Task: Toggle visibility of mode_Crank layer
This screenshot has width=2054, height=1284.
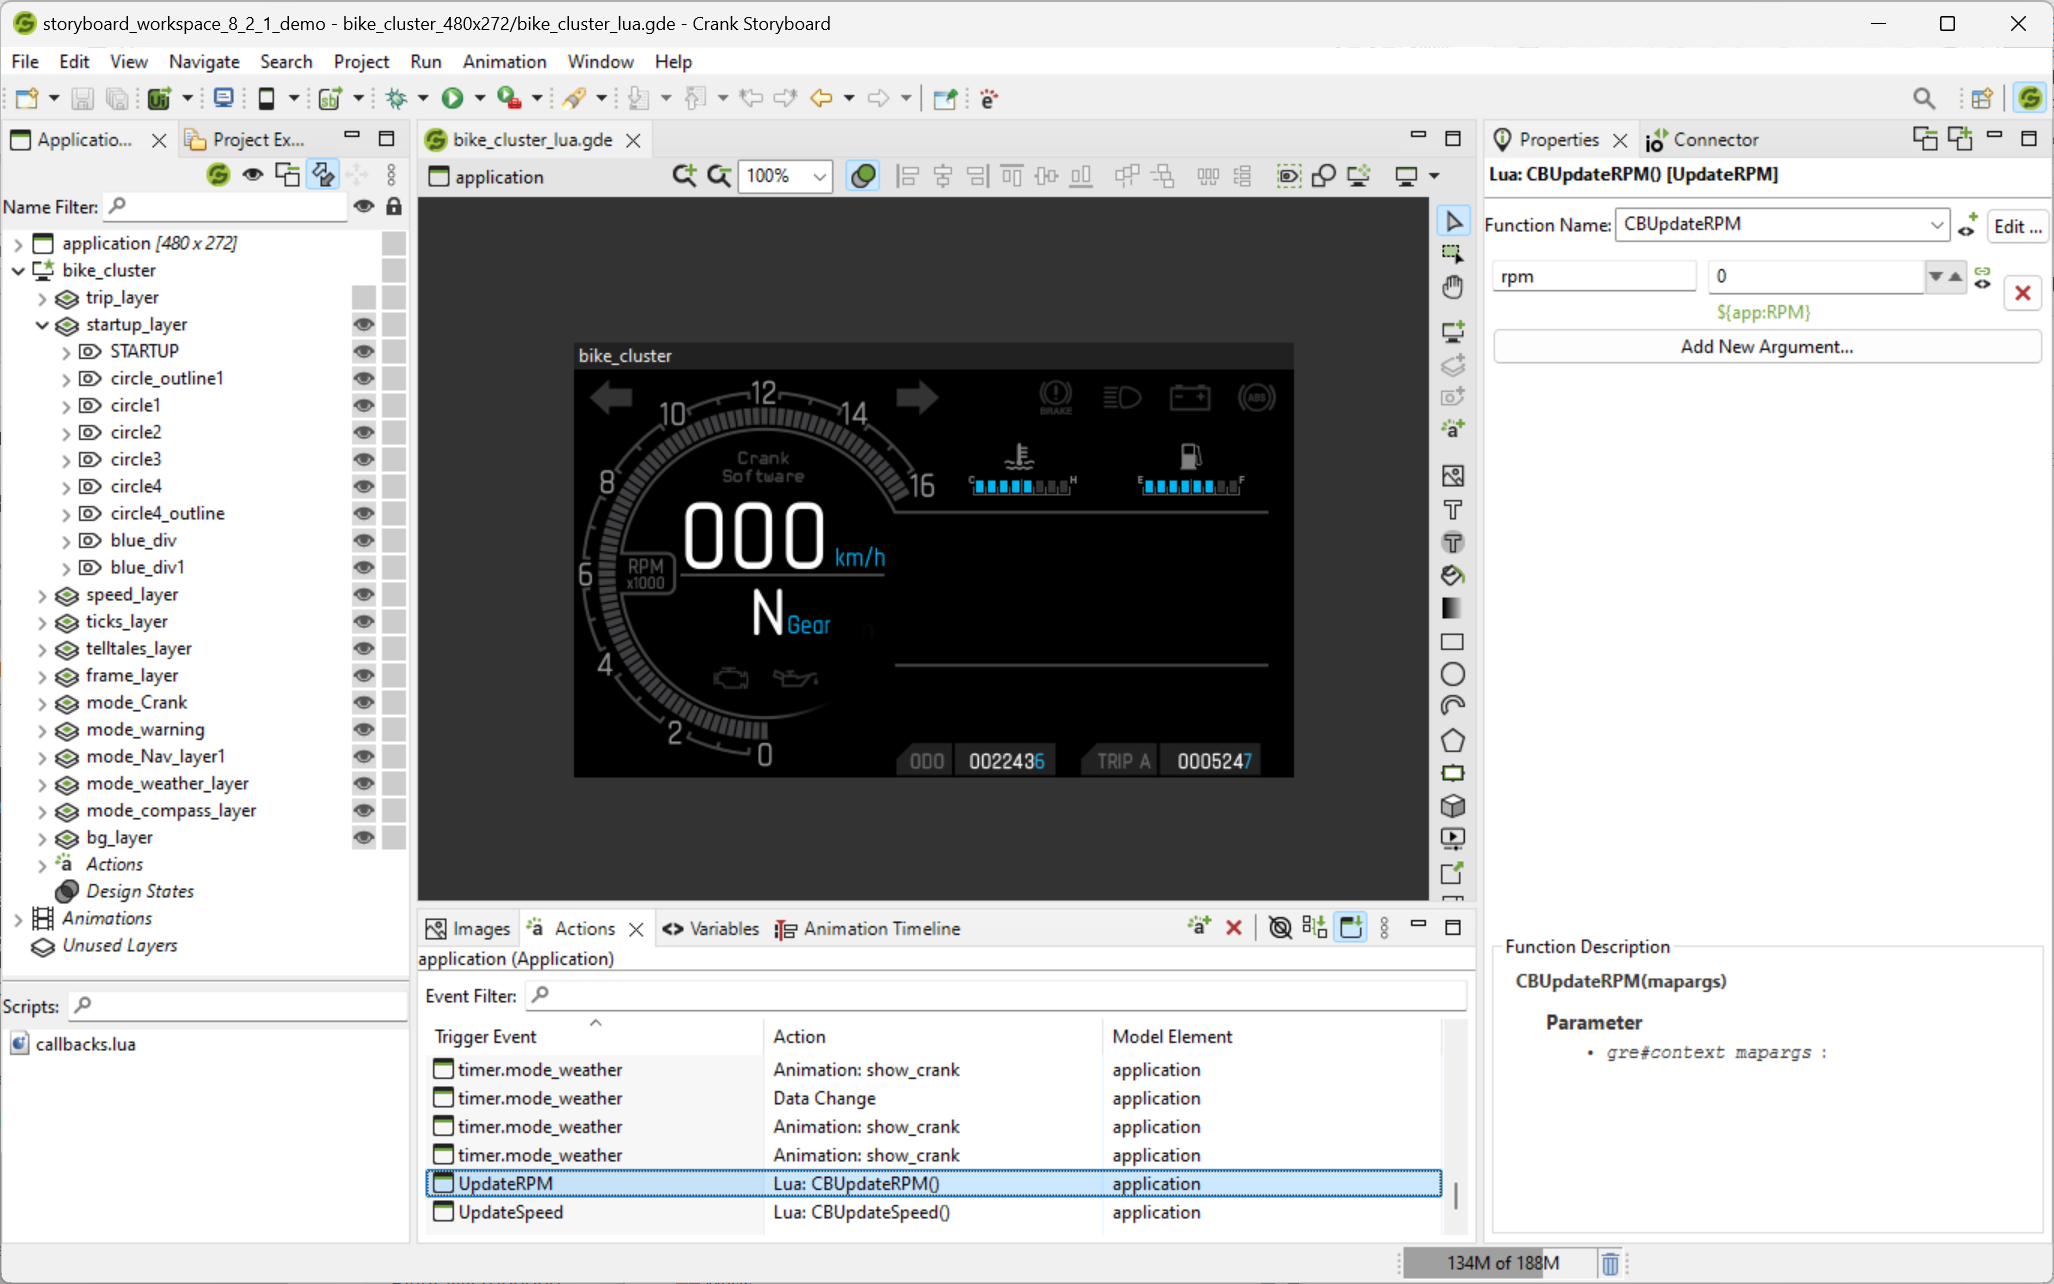Action: (364, 702)
